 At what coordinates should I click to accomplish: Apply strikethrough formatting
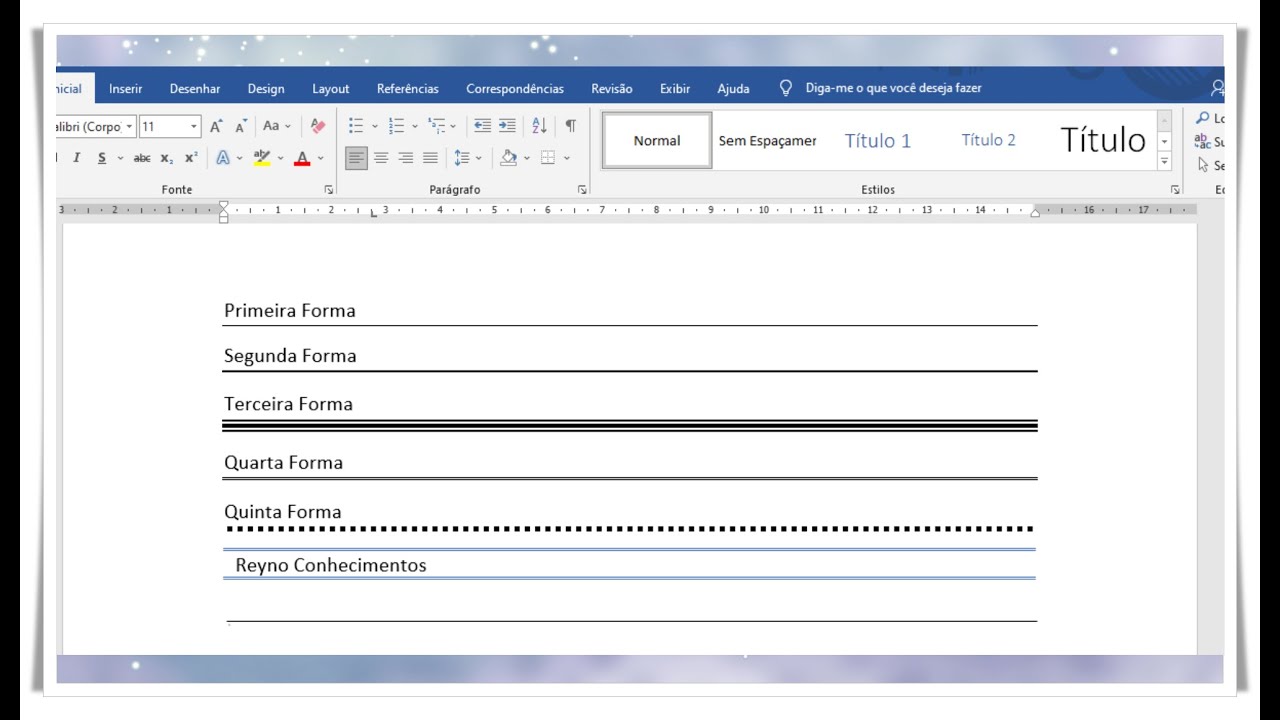143,158
